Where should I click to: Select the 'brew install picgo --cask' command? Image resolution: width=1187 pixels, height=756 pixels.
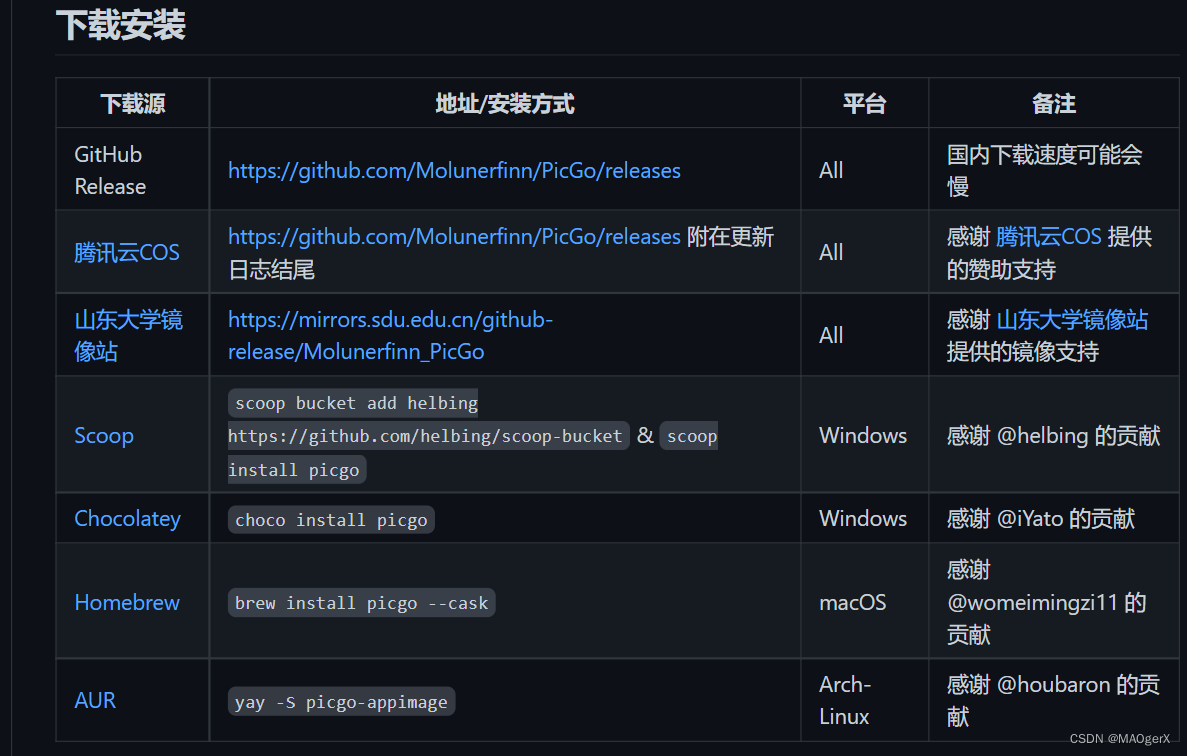coord(361,603)
